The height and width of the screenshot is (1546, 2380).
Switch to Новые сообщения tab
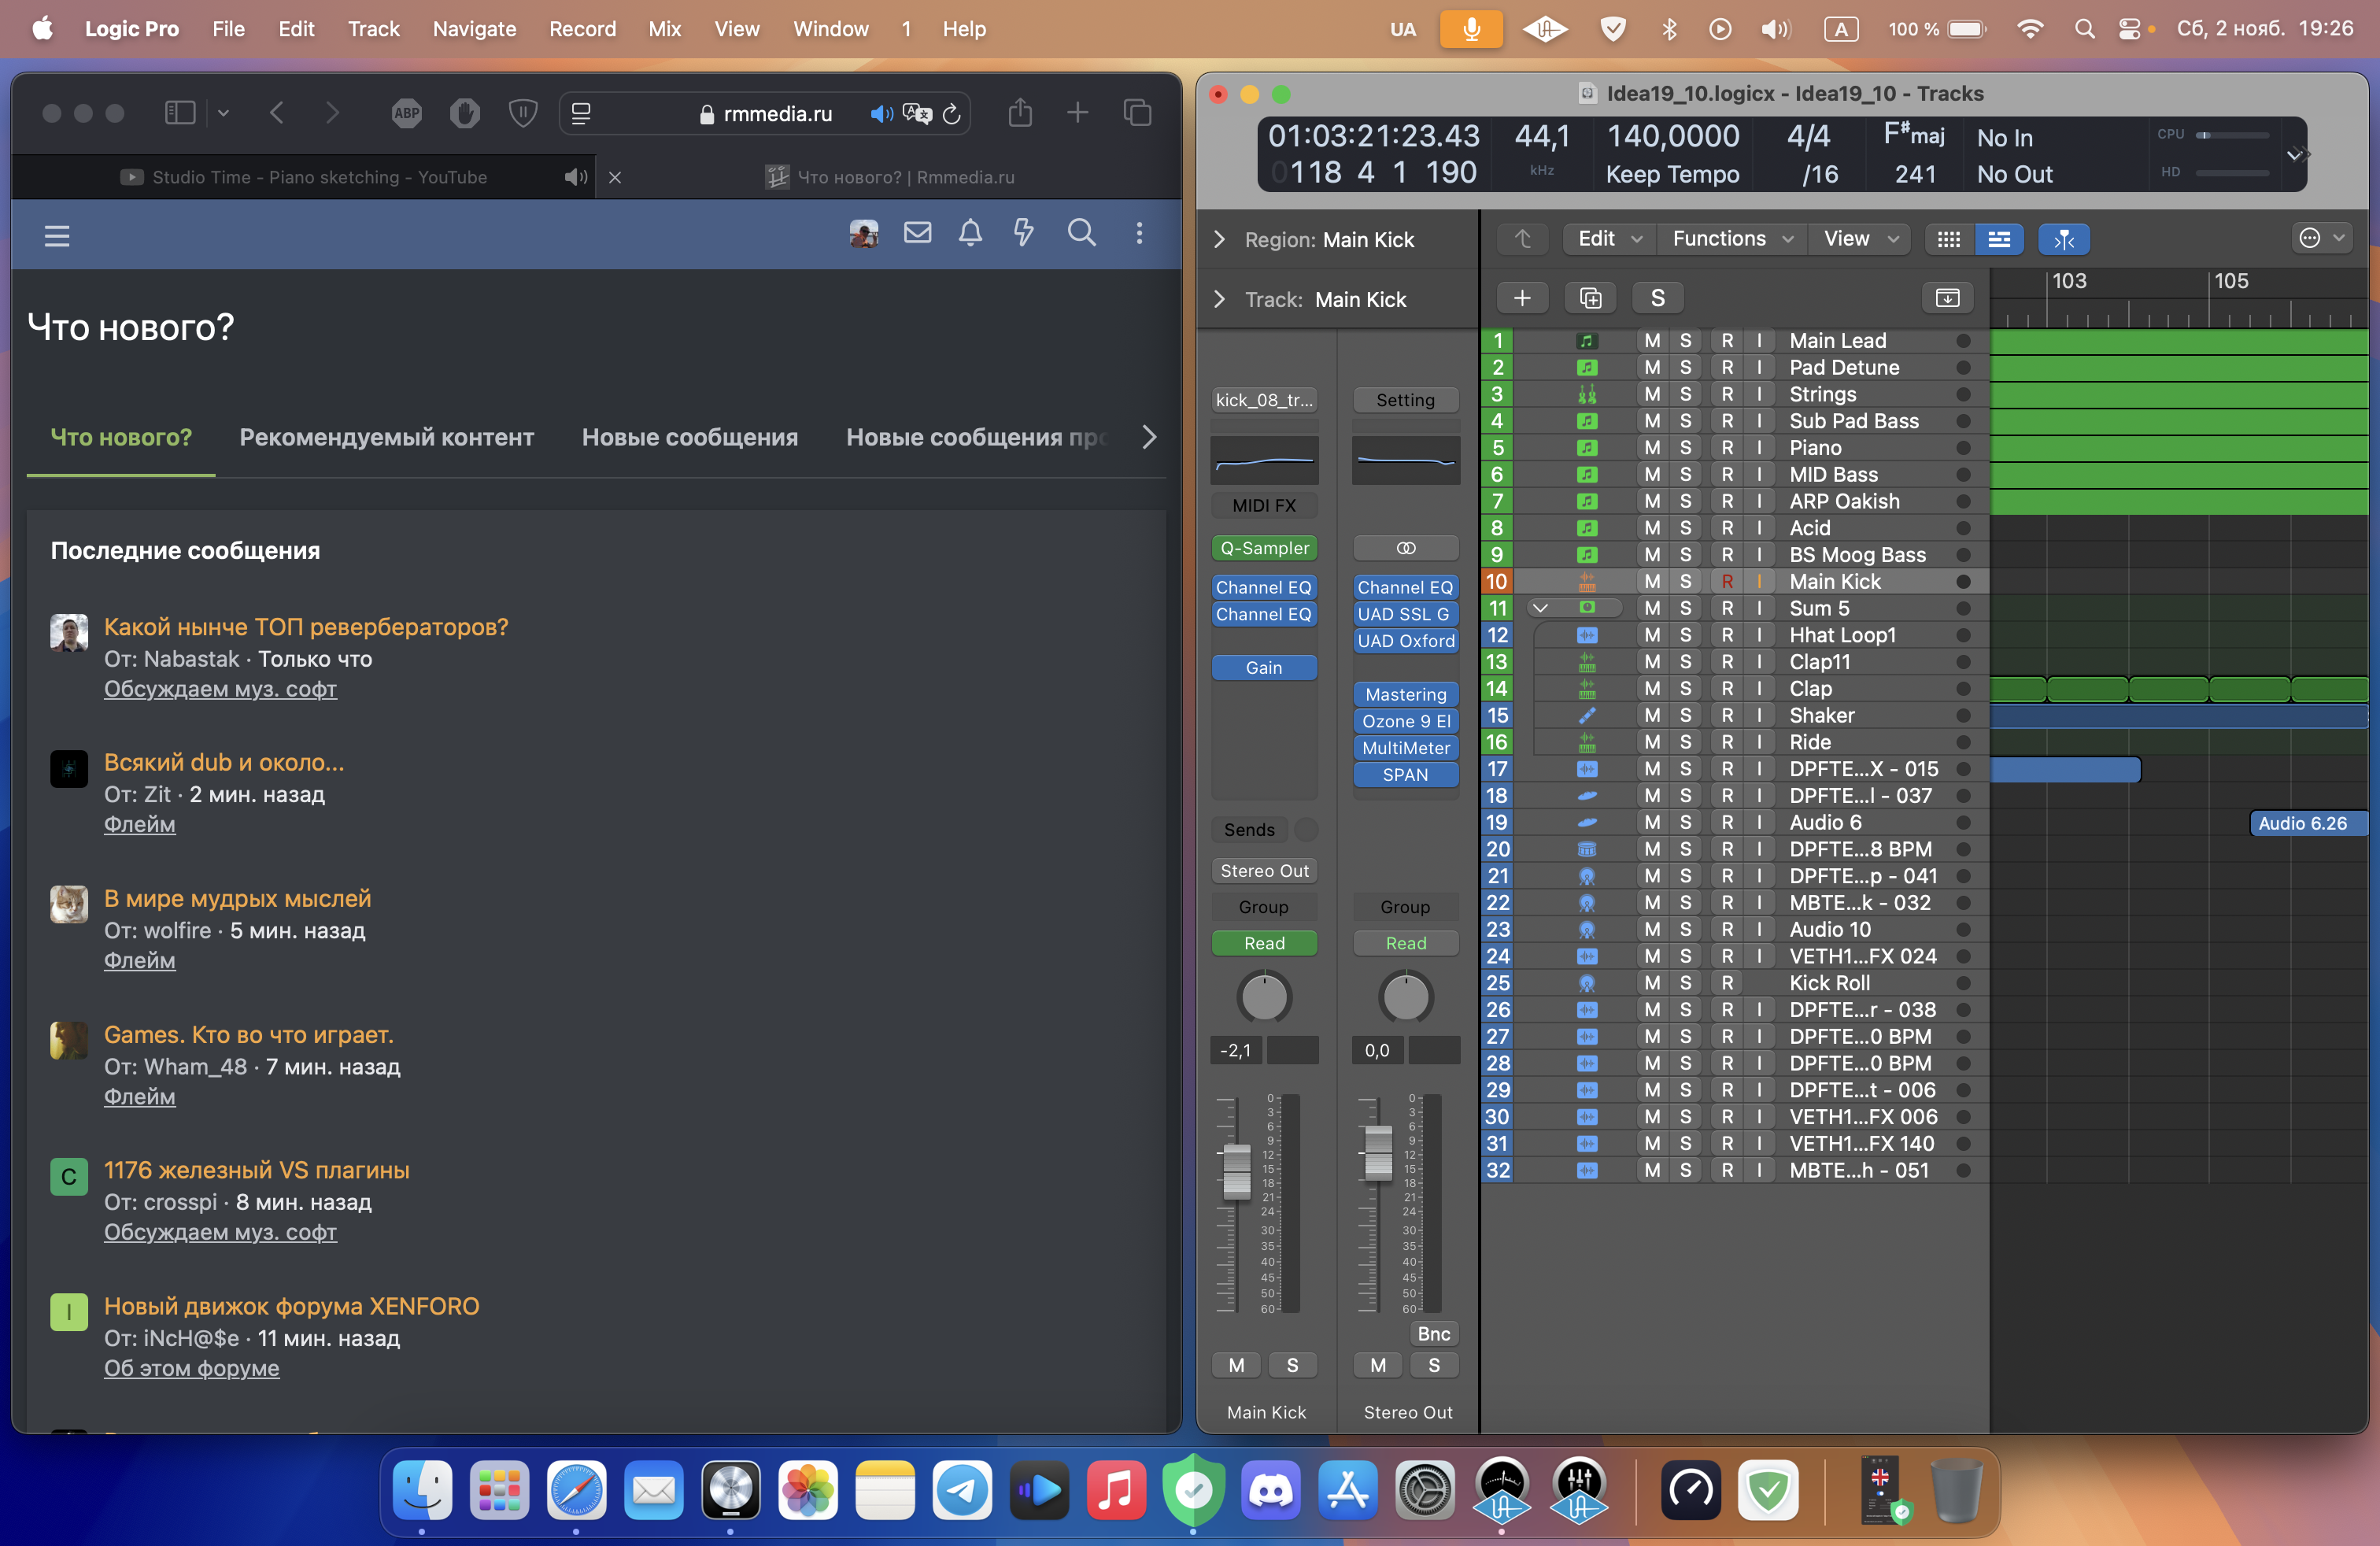[690, 437]
